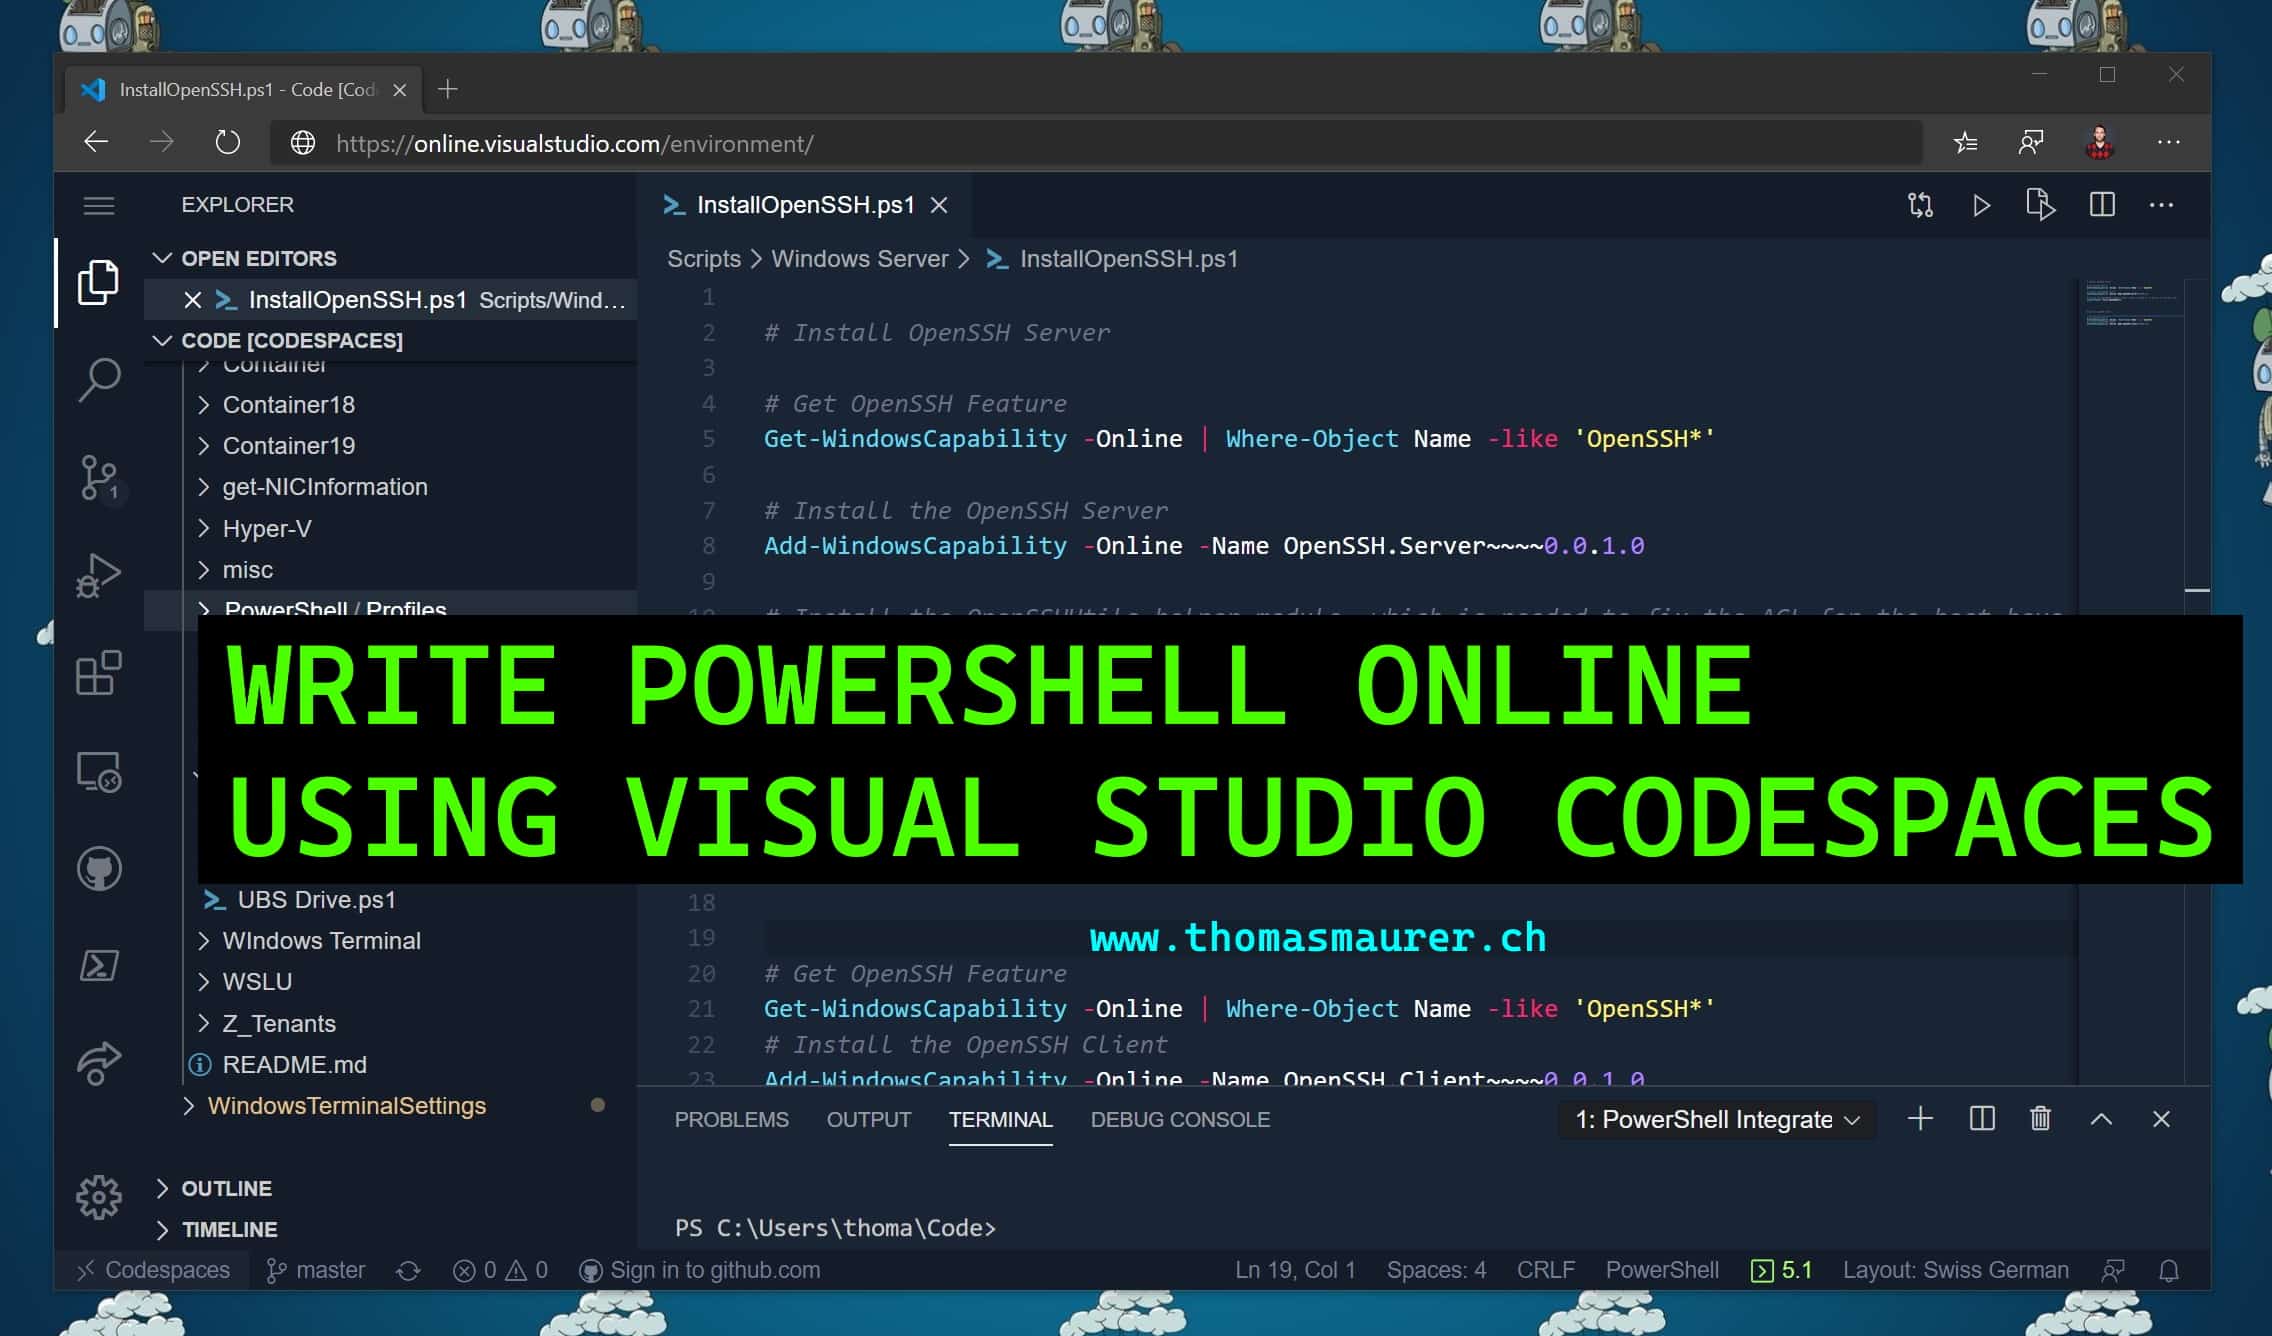
Task: Expand the Container19 folder
Action: tap(288, 445)
